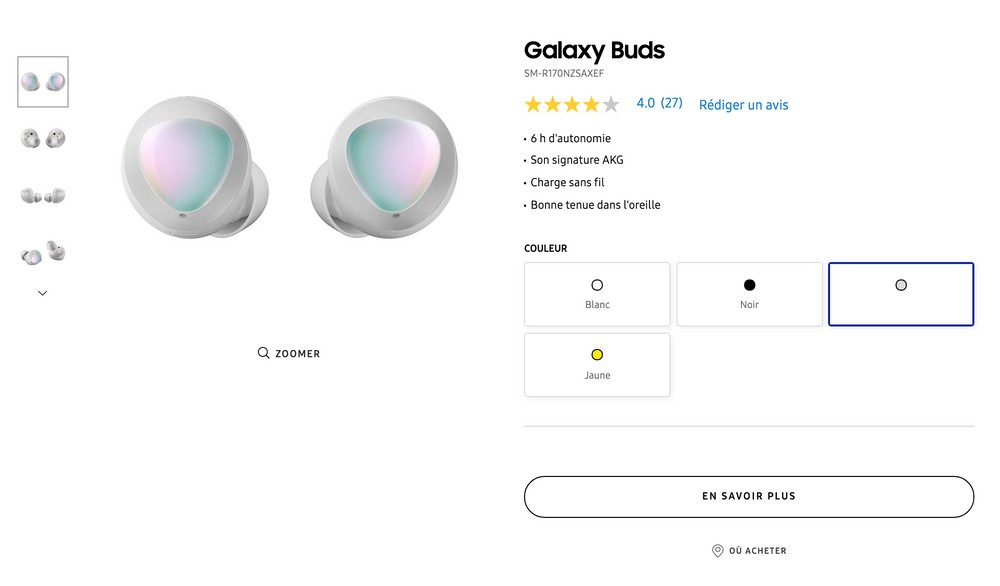Click the magnifier icon beside ZOOMER
Screen dimensions: 1000x586
click(263, 353)
